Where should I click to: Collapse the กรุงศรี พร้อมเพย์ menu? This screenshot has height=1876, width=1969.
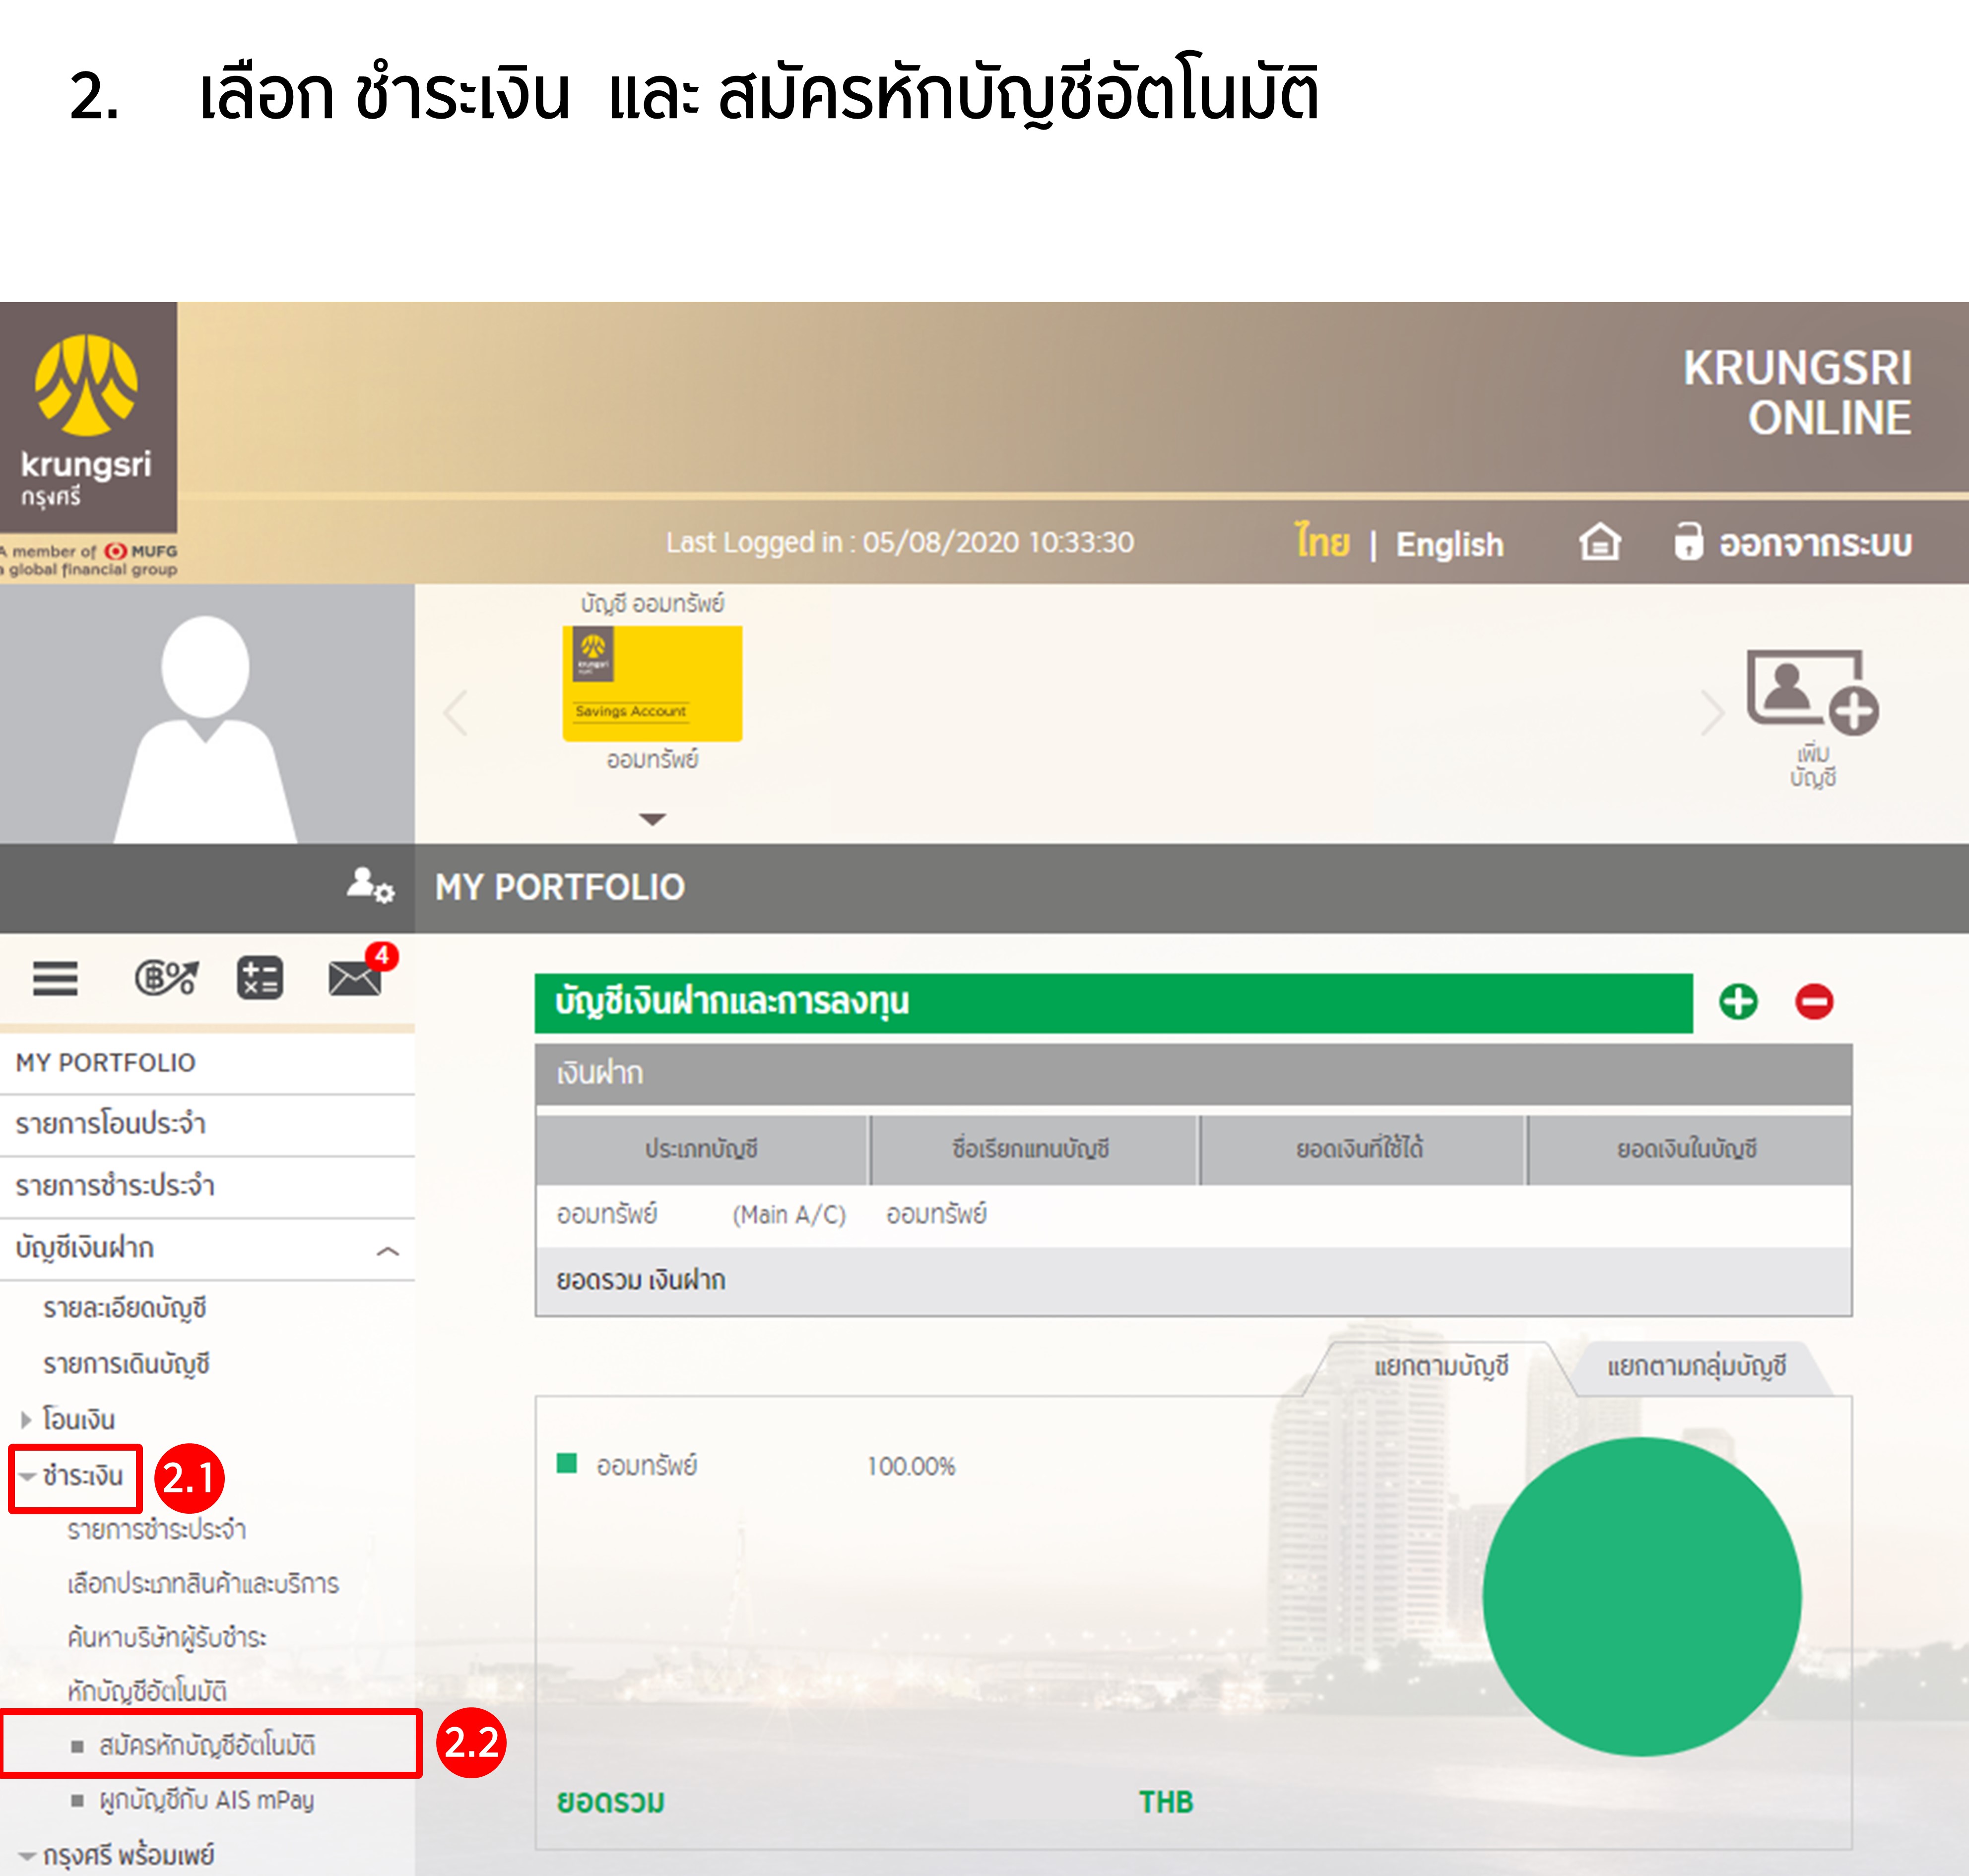(117, 1856)
